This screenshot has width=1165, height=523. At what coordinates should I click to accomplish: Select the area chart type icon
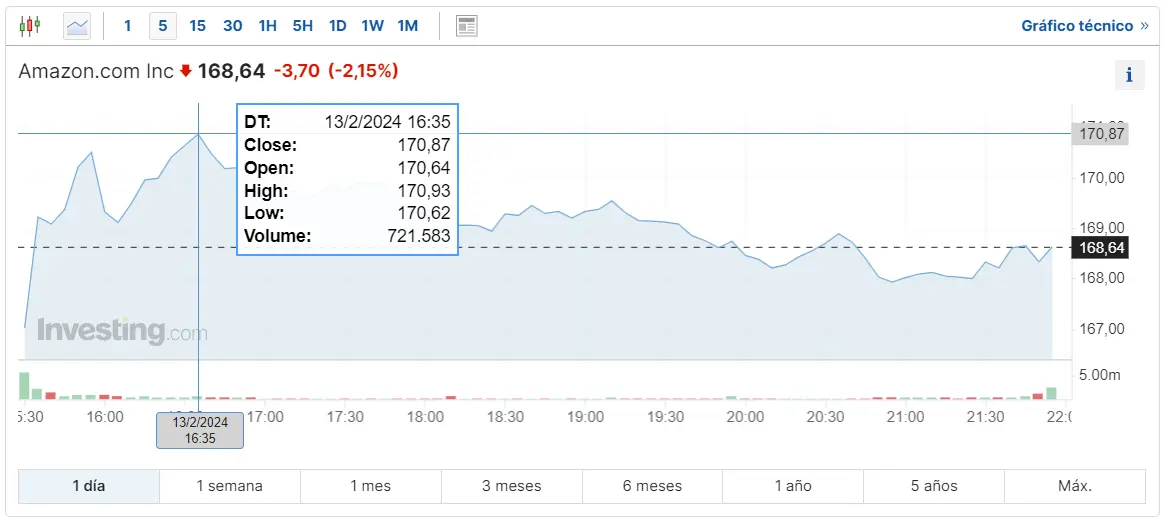click(77, 26)
